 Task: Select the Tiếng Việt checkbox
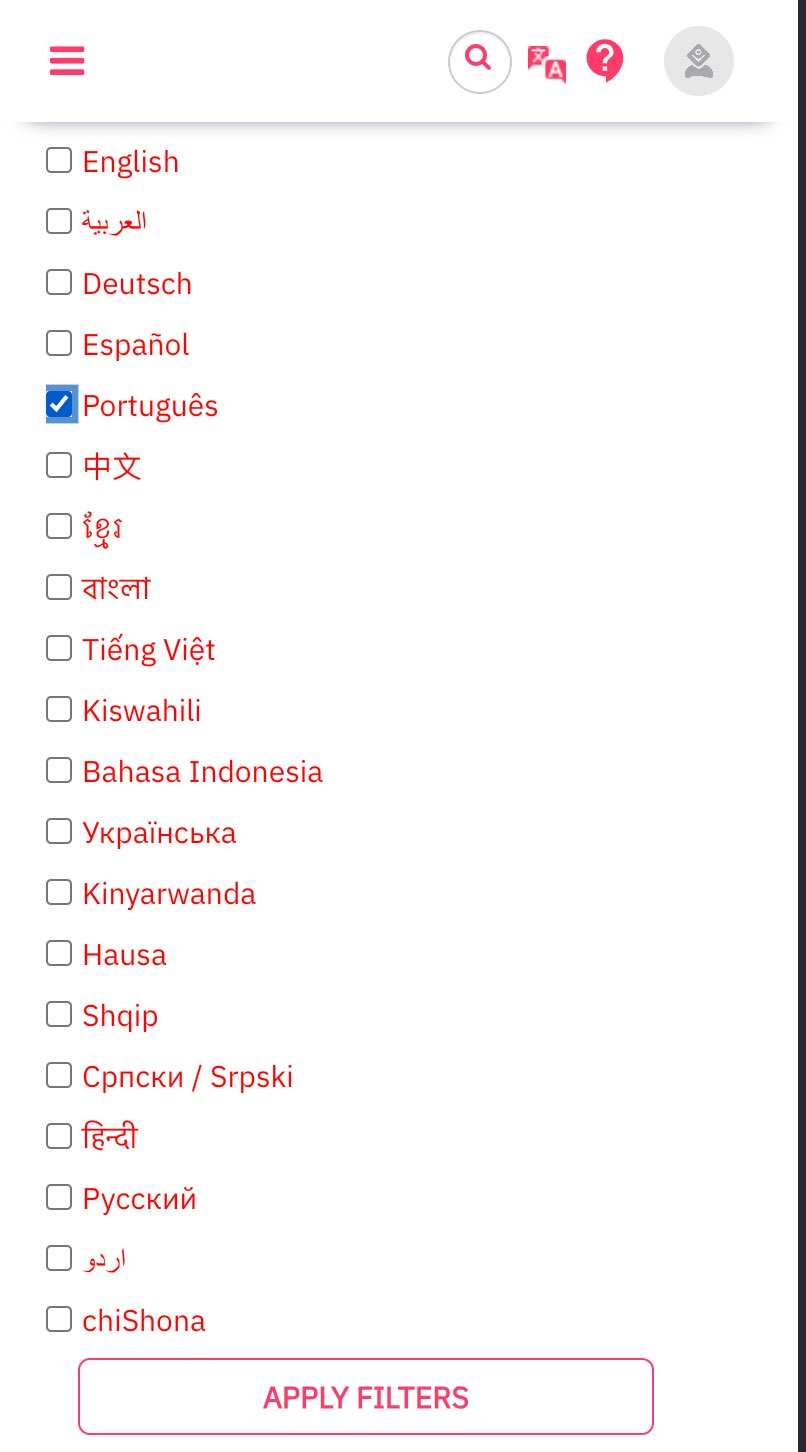(59, 648)
